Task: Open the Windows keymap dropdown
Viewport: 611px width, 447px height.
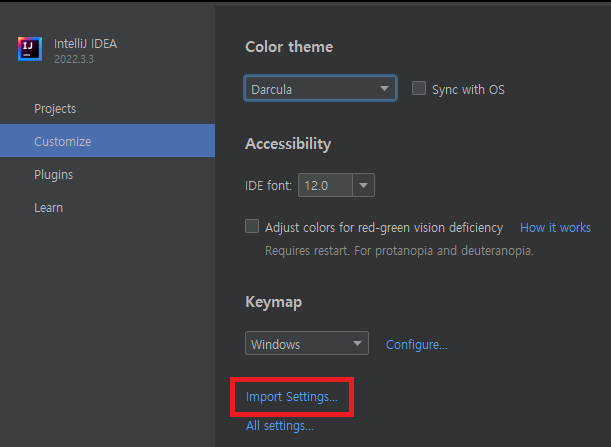Action: (307, 343)
